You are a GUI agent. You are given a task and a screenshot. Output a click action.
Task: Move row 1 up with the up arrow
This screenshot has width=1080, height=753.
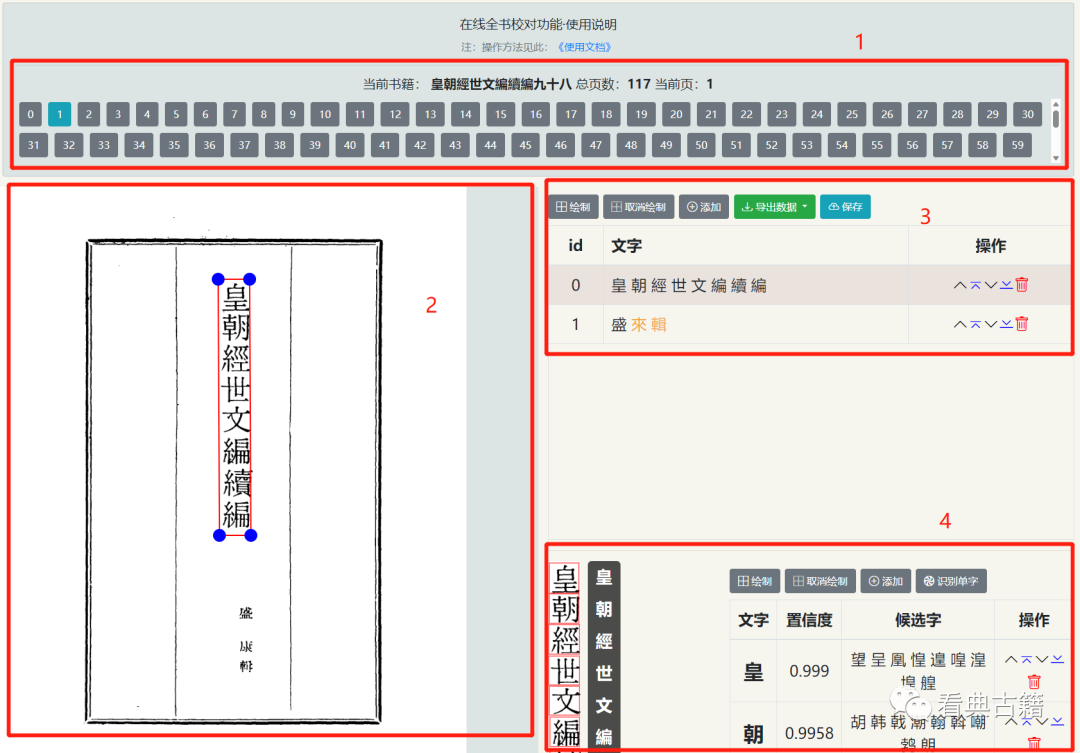(960, 324)
